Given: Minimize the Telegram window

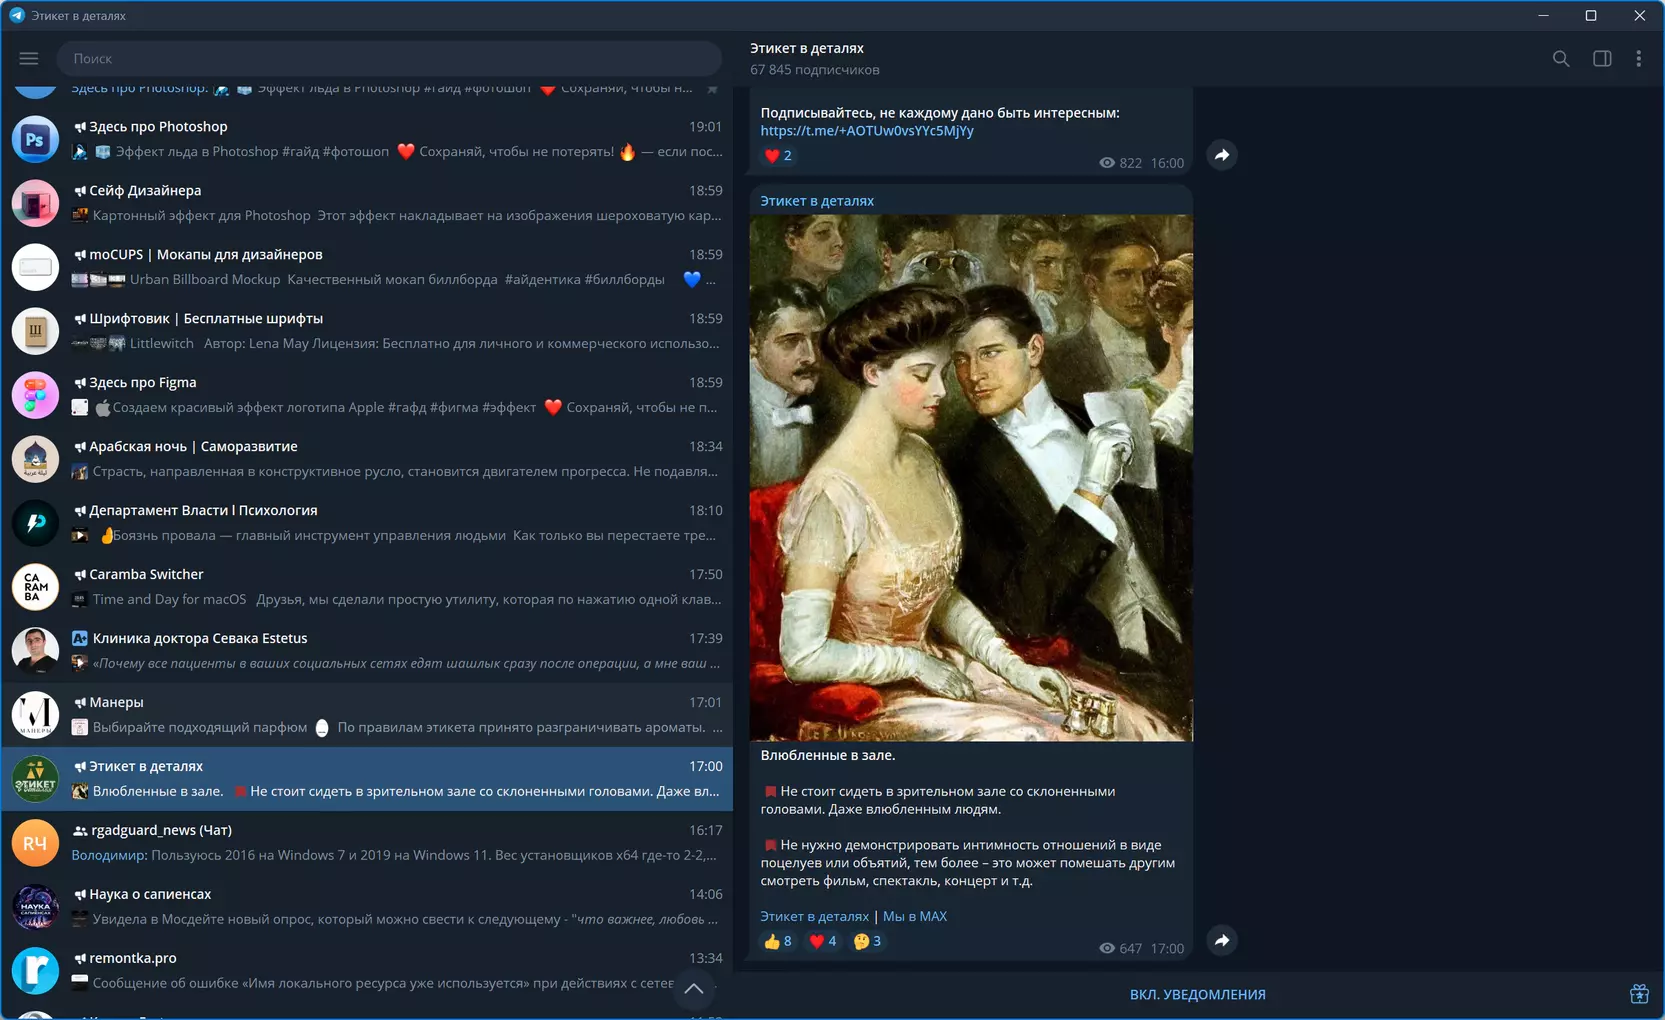Looking at the screenshot, I should tap(1543, 15).
